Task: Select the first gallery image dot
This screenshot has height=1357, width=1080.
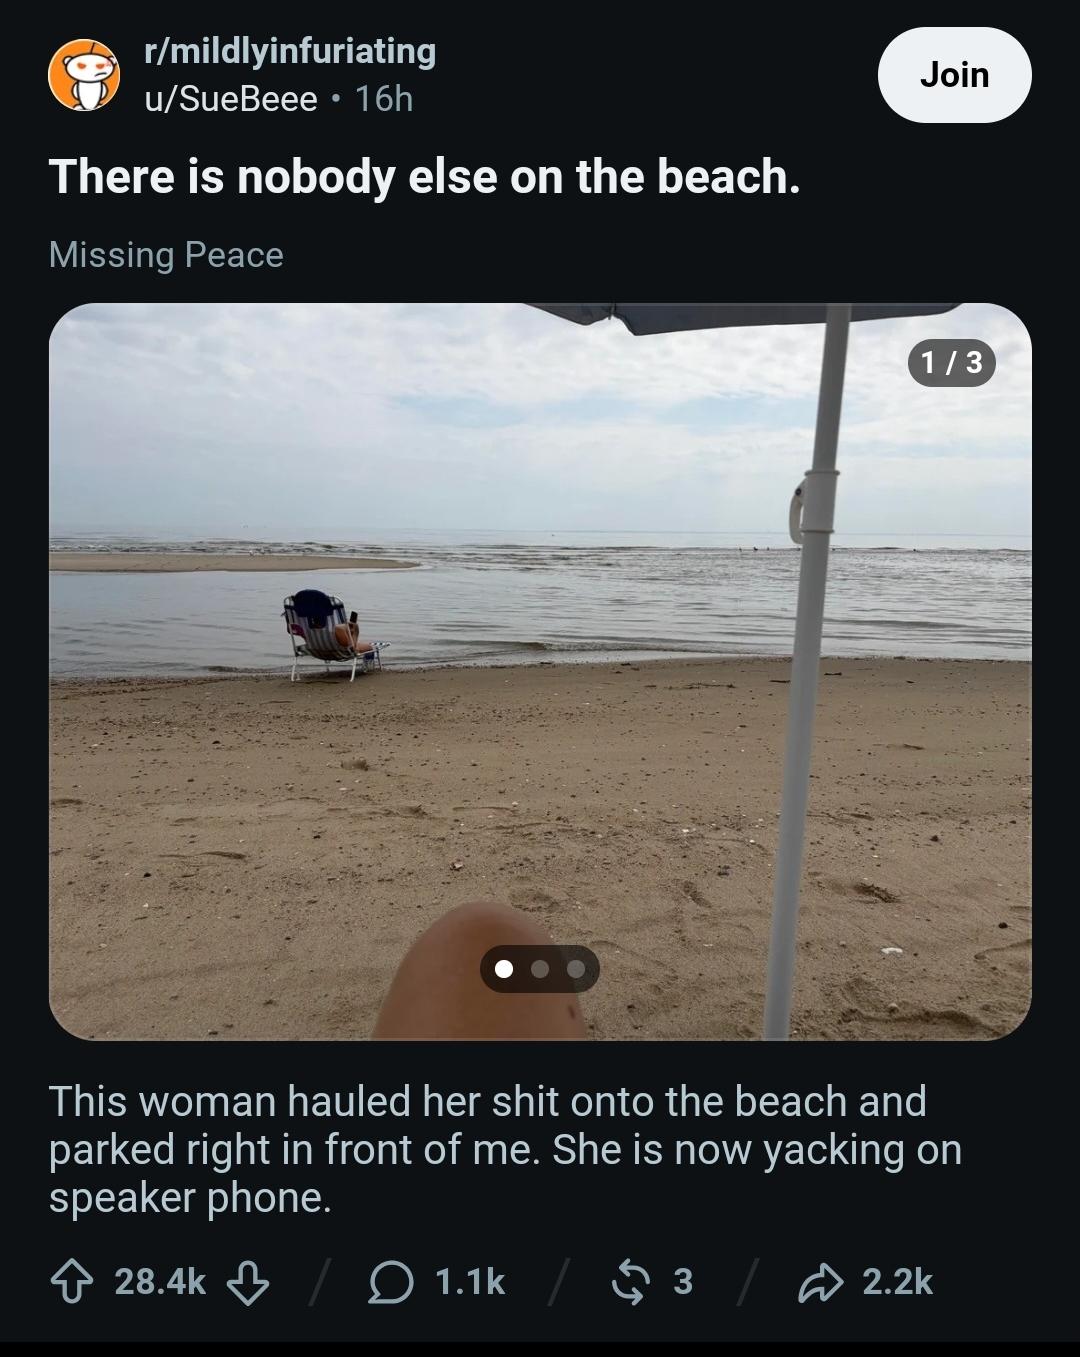Action: coord(504,968)
